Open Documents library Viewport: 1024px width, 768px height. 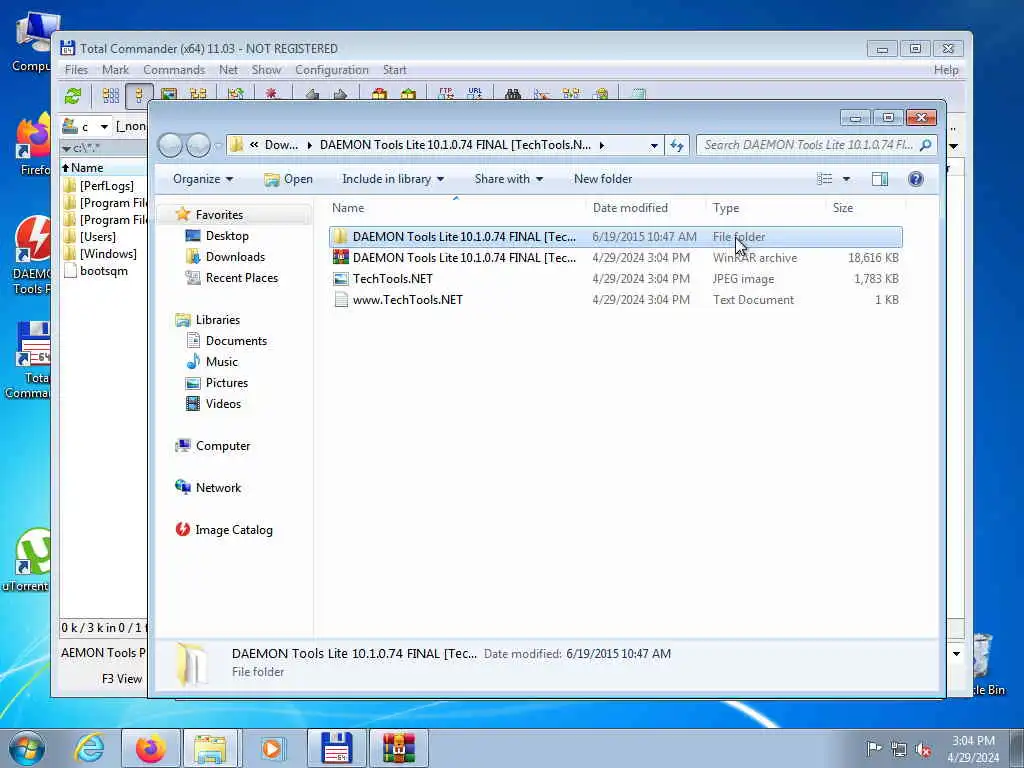pyautogui.click(x=236, y=341)
